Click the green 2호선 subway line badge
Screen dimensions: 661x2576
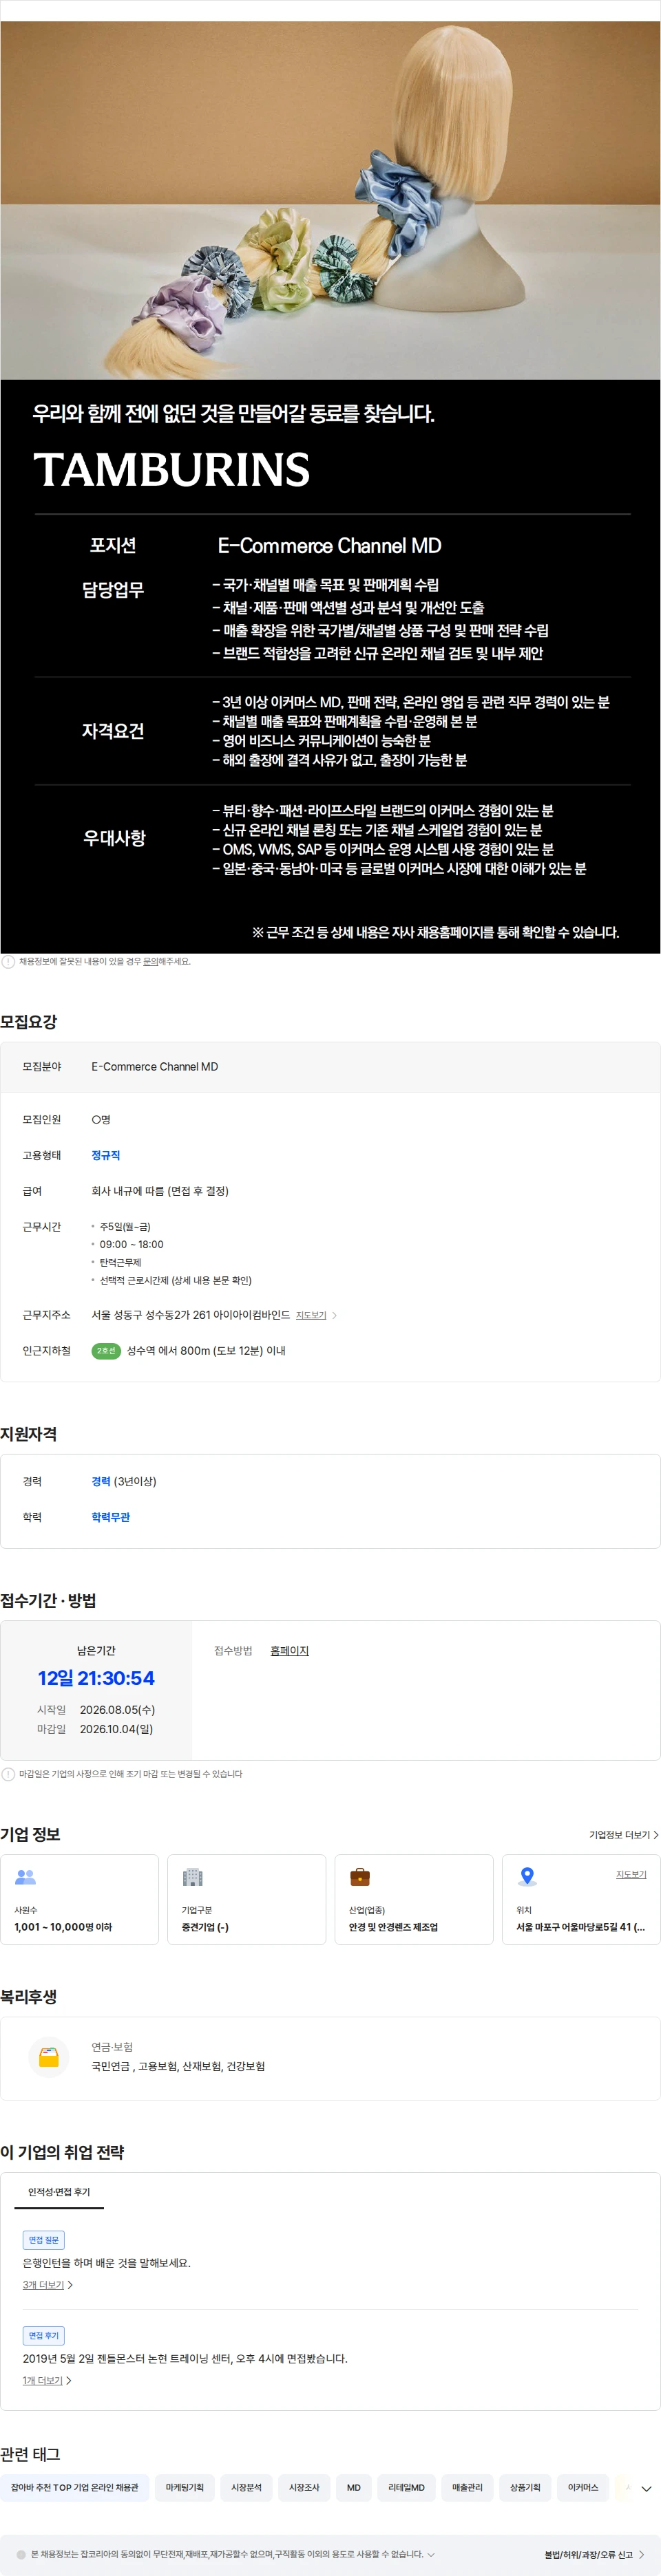[x=106, y=1351]
